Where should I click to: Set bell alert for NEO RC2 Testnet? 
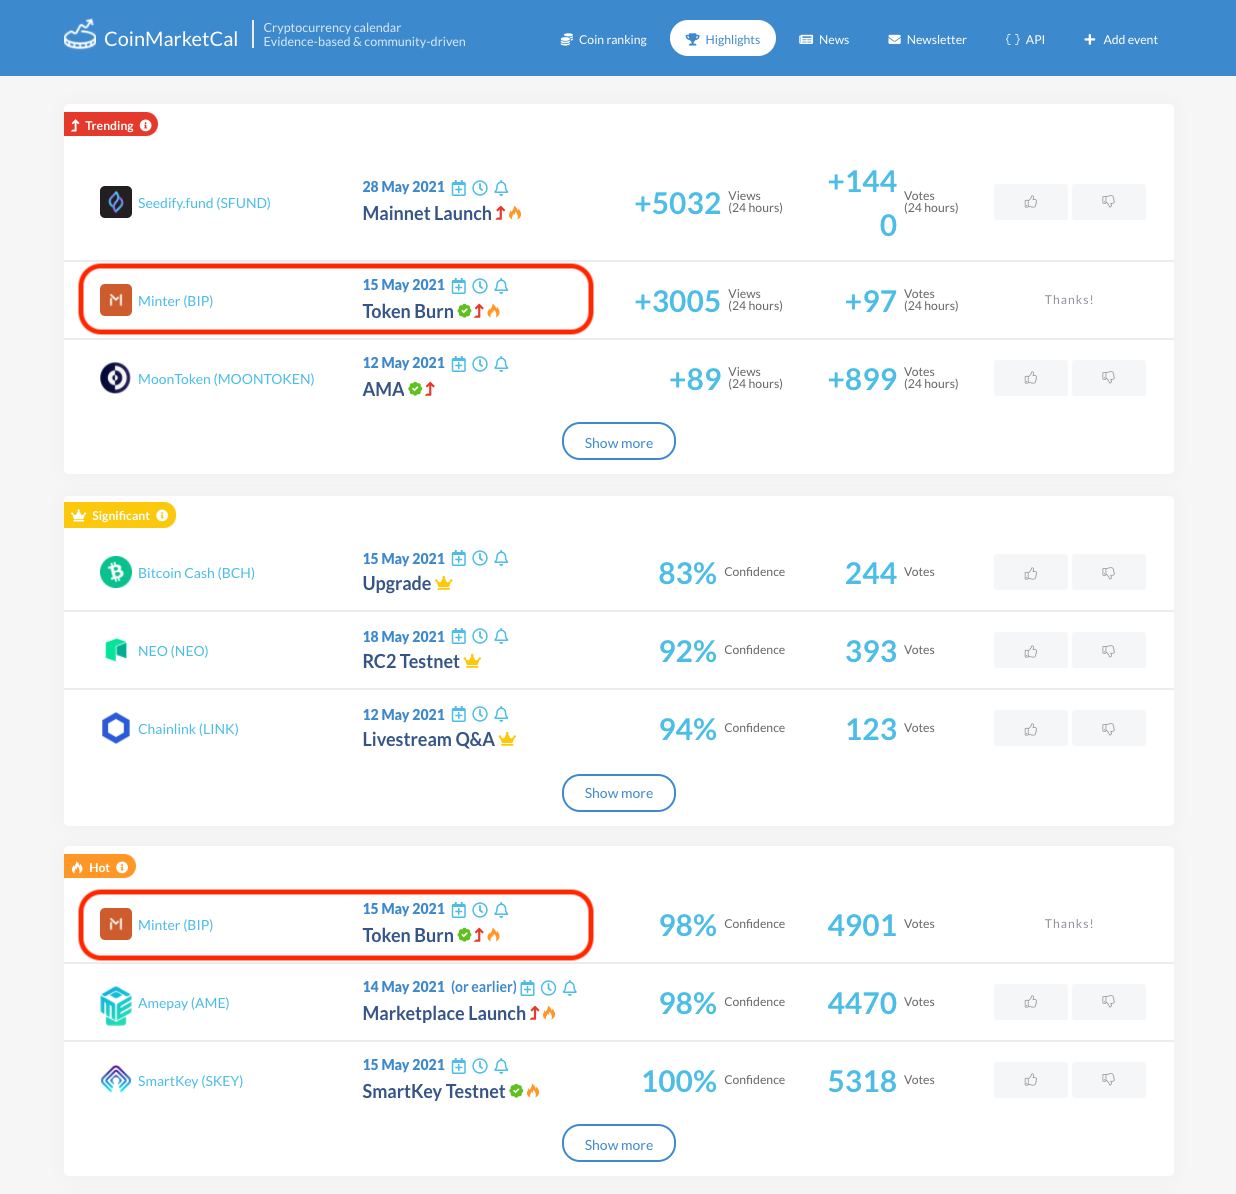[x=502, y=637]
